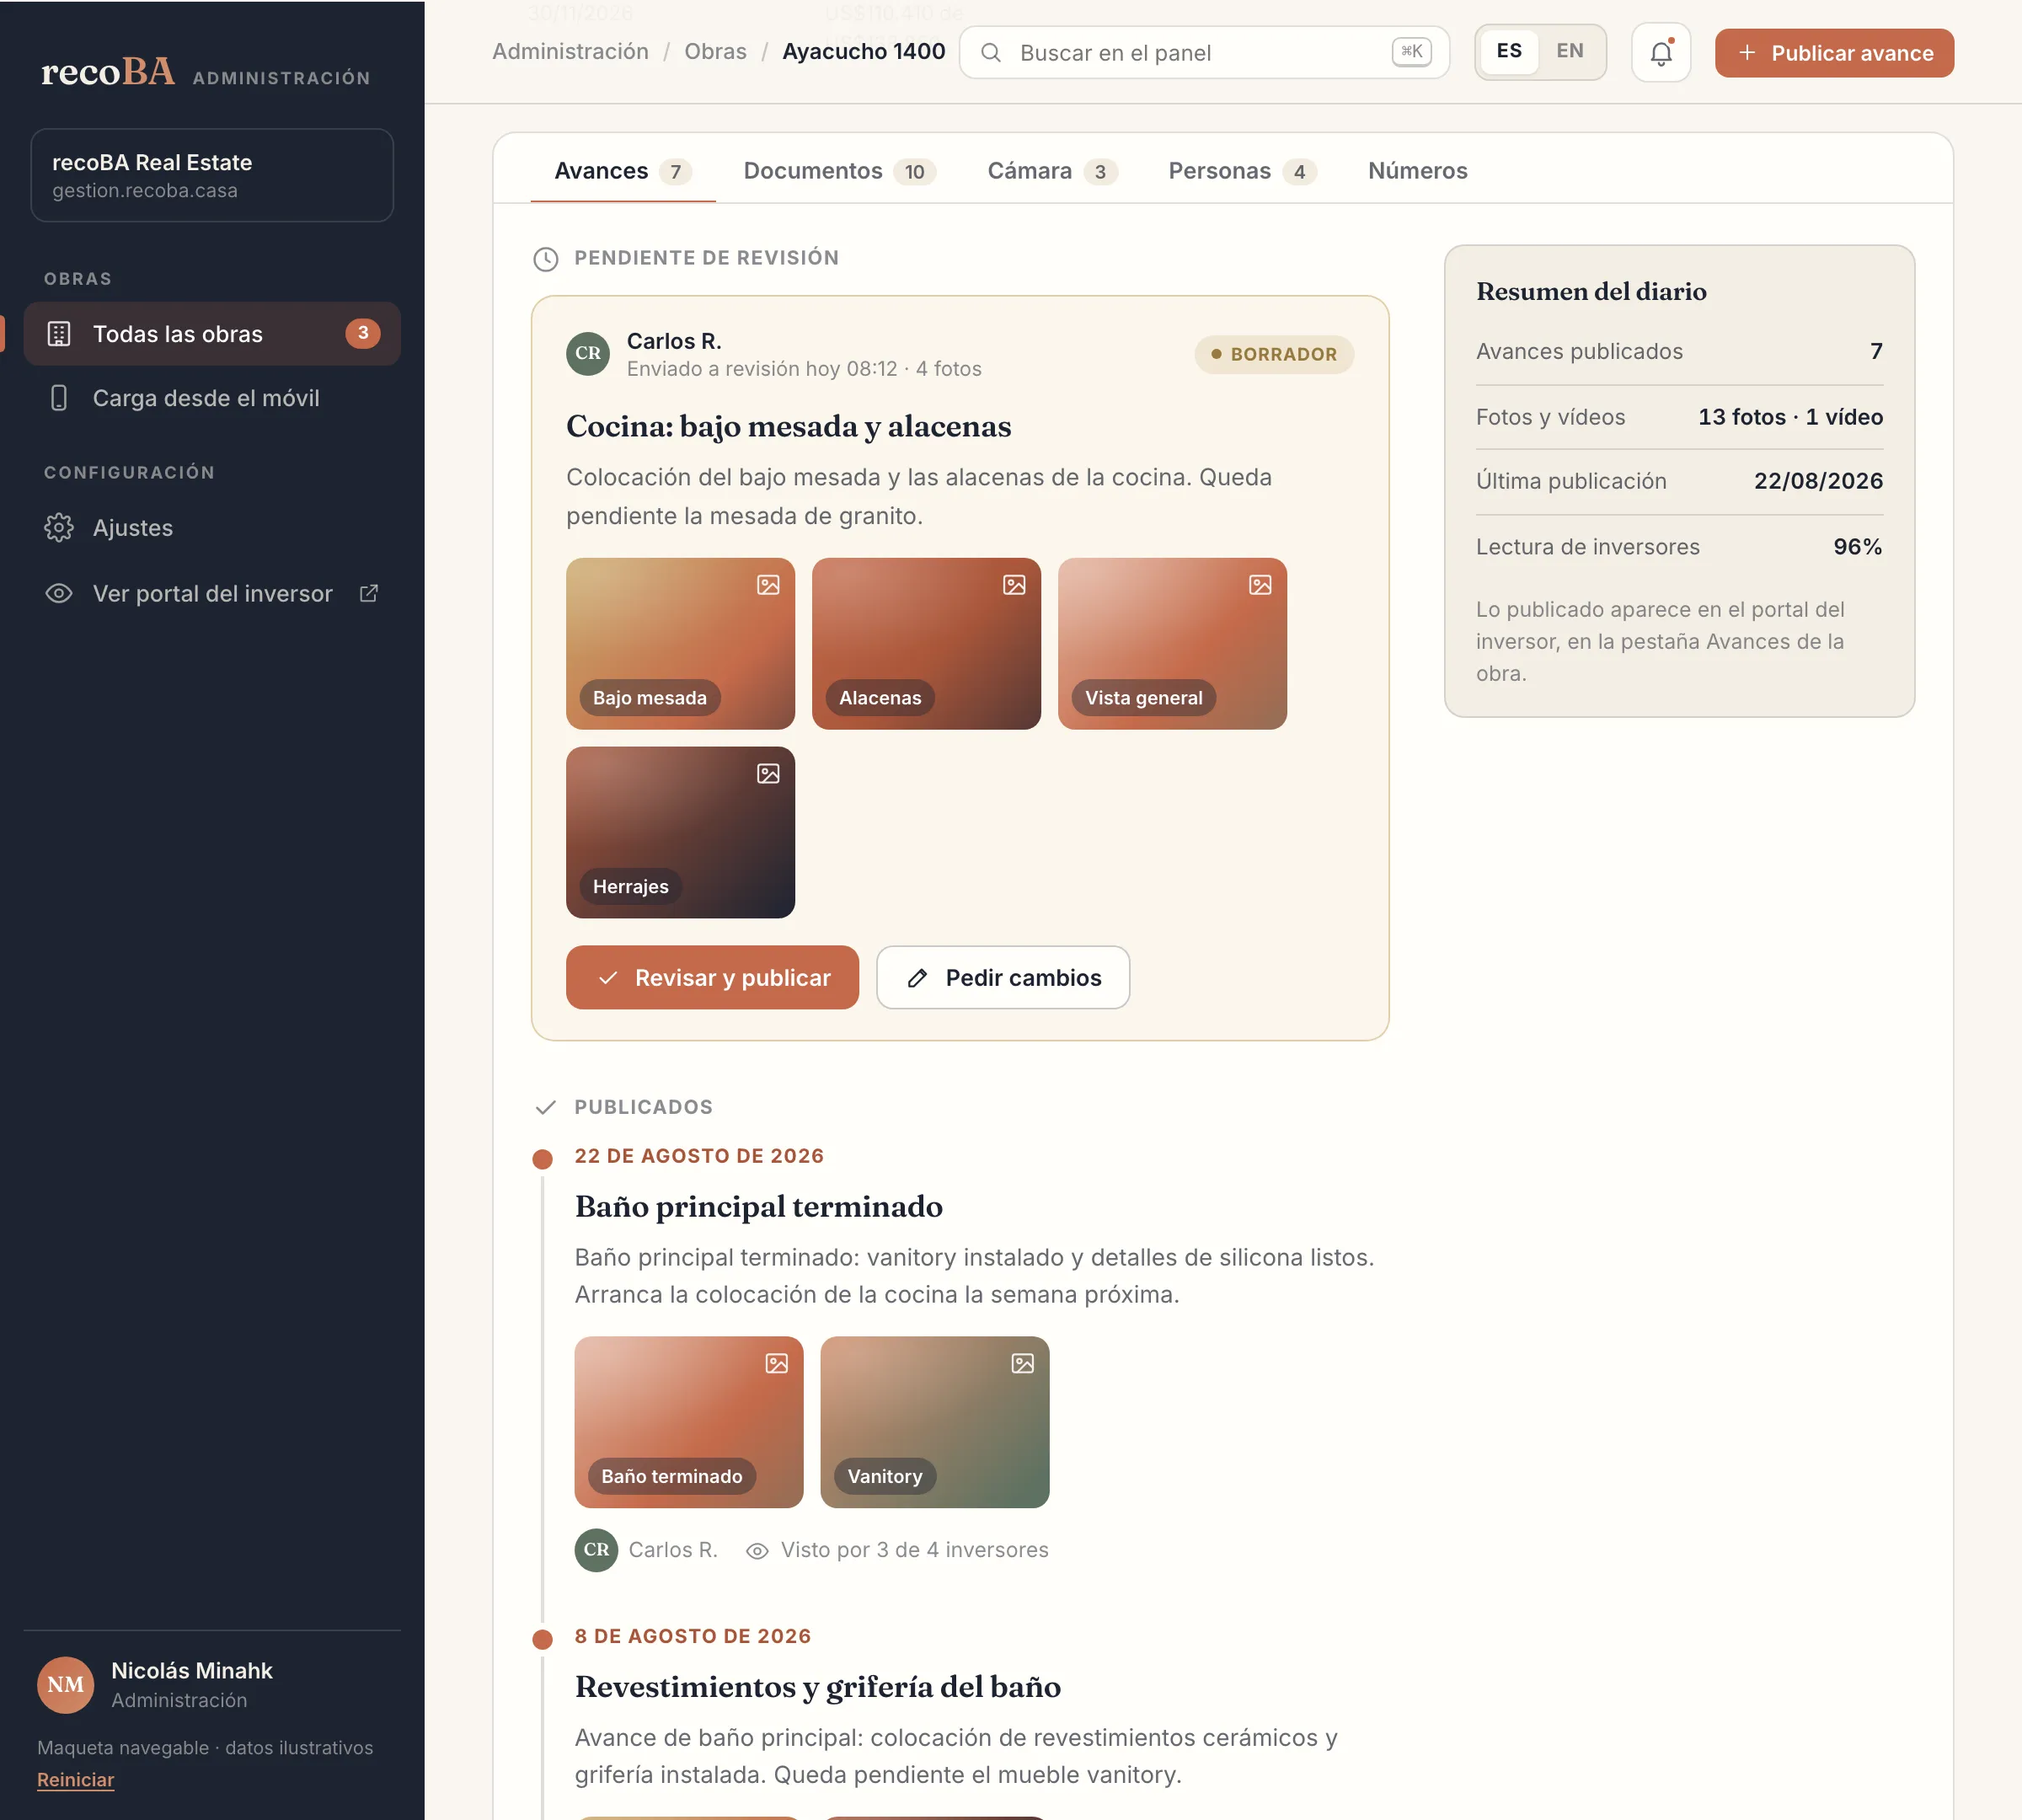Click the BORRADOR status badge
The height and width of the screenshot is (1820, 2022).
1274,354
